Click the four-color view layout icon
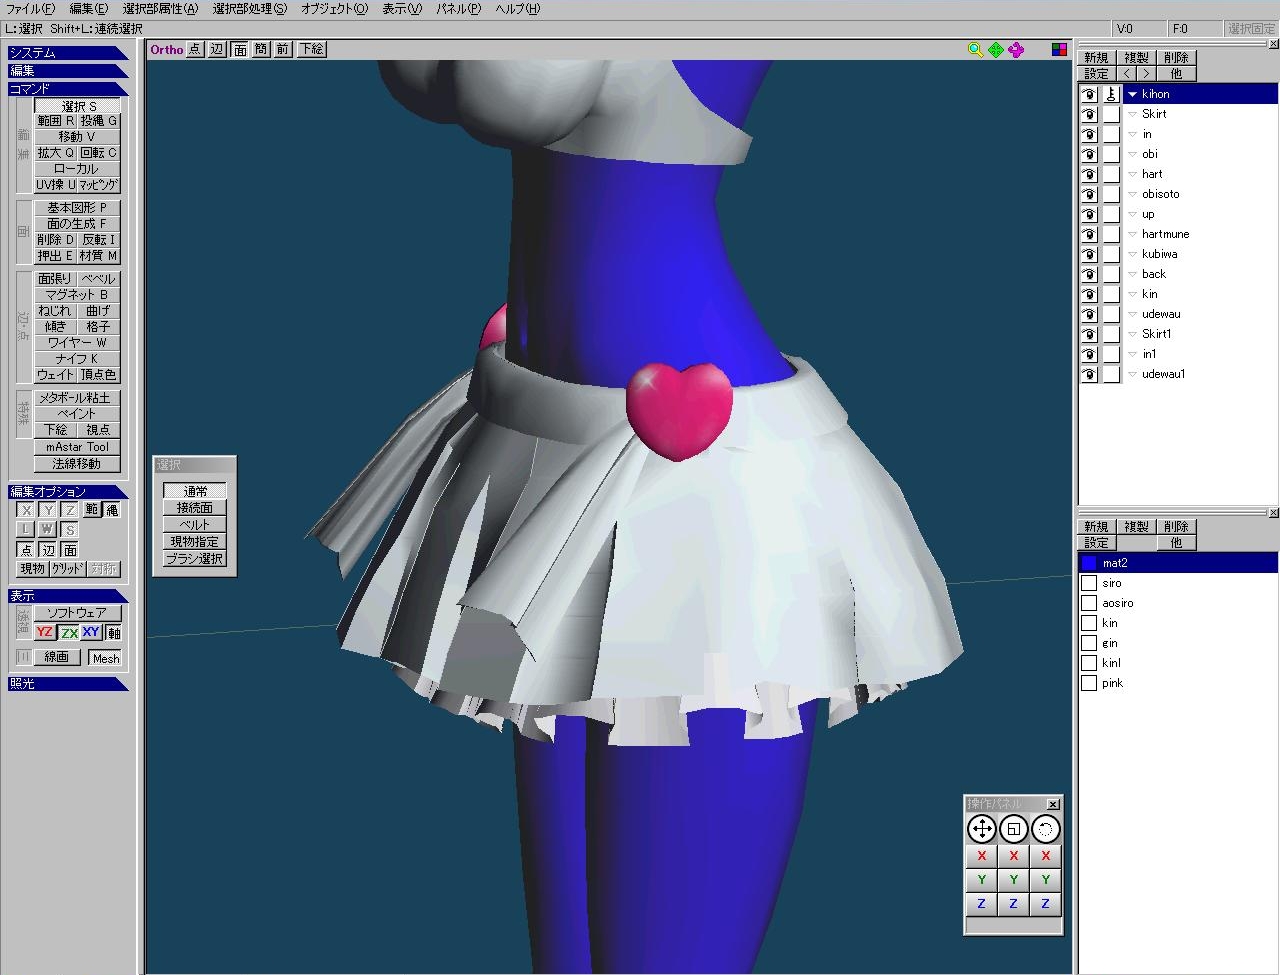The width and height of the screenshot is (1280, 975). (x=1059, y=49)
